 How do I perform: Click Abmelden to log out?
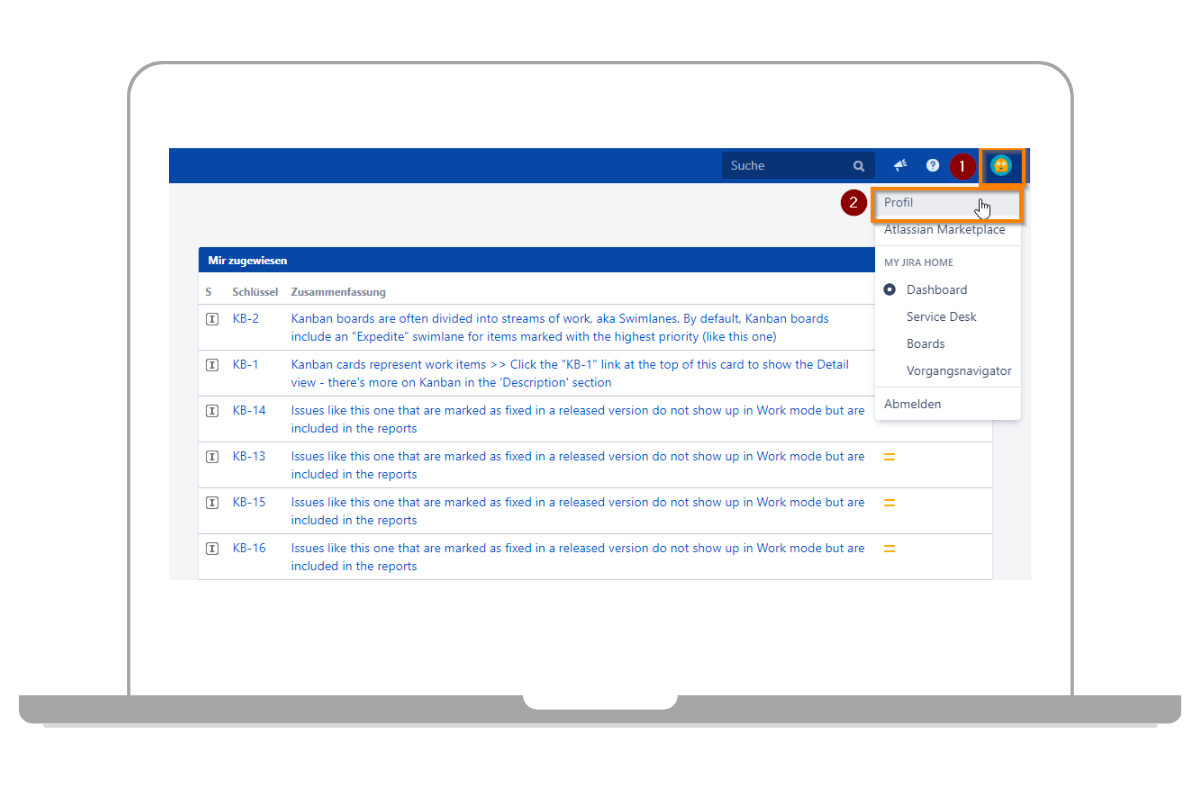click(912, 404)
